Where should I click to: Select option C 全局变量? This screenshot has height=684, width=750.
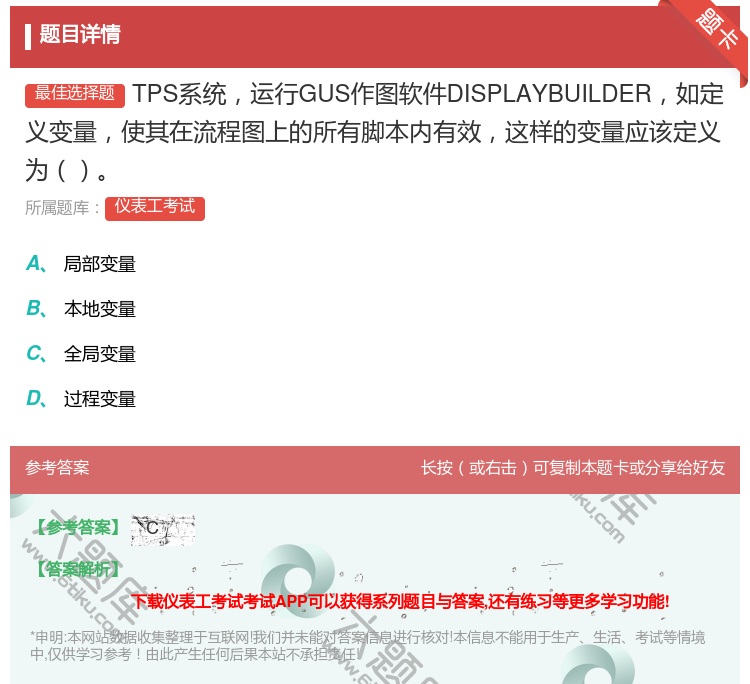point(81,354)
